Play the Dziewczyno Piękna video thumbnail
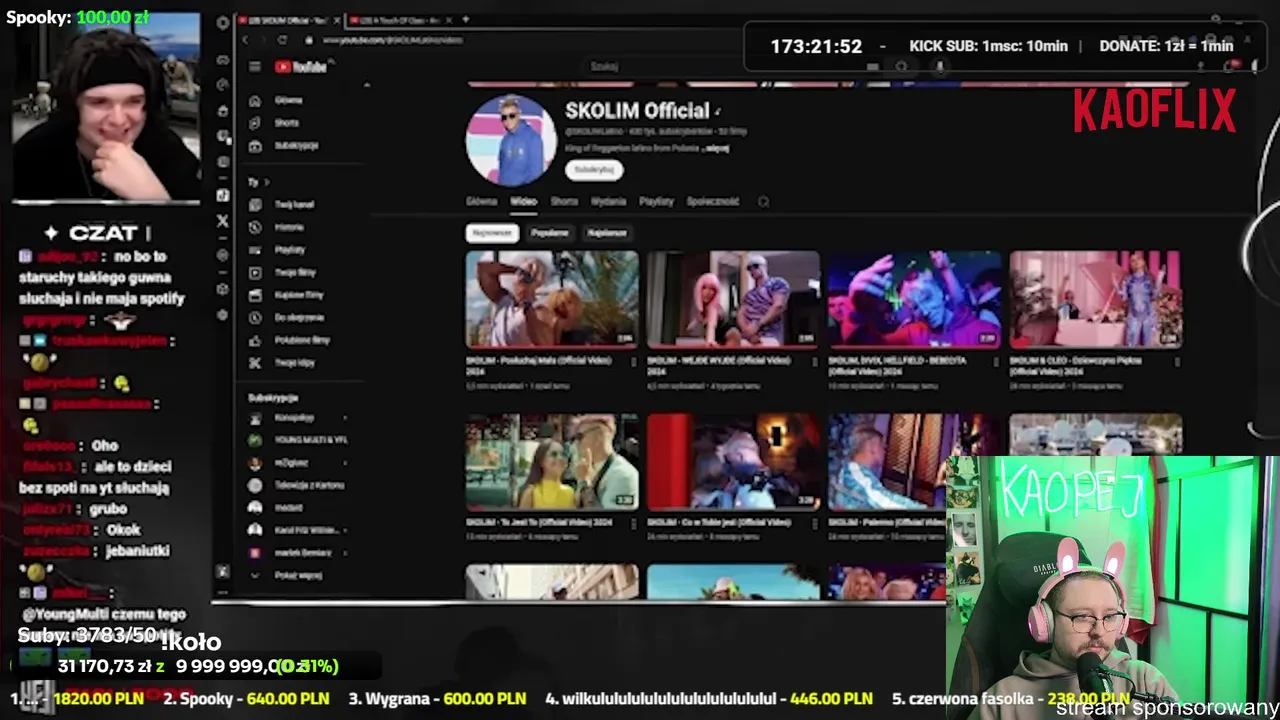Image resolution: width=1280 pixels, height=720 pixels. [x=1095, y=300]
